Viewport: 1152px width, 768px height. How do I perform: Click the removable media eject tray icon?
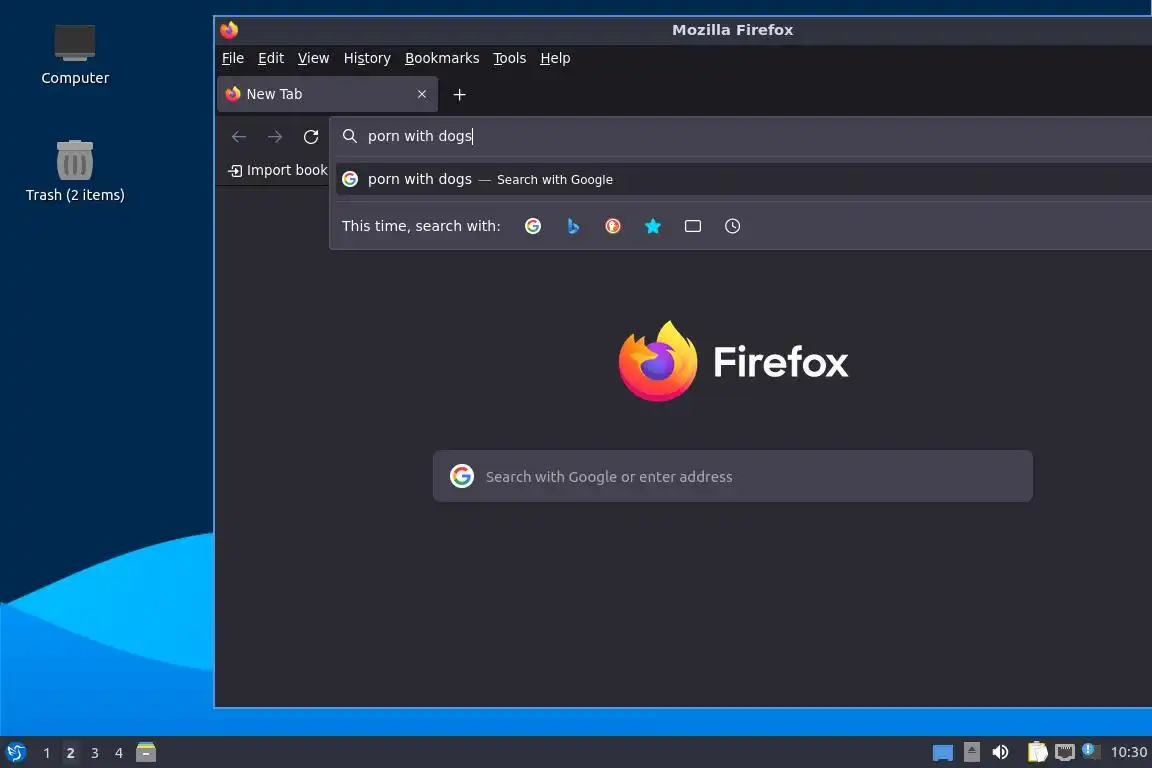[x=971, y=752]
